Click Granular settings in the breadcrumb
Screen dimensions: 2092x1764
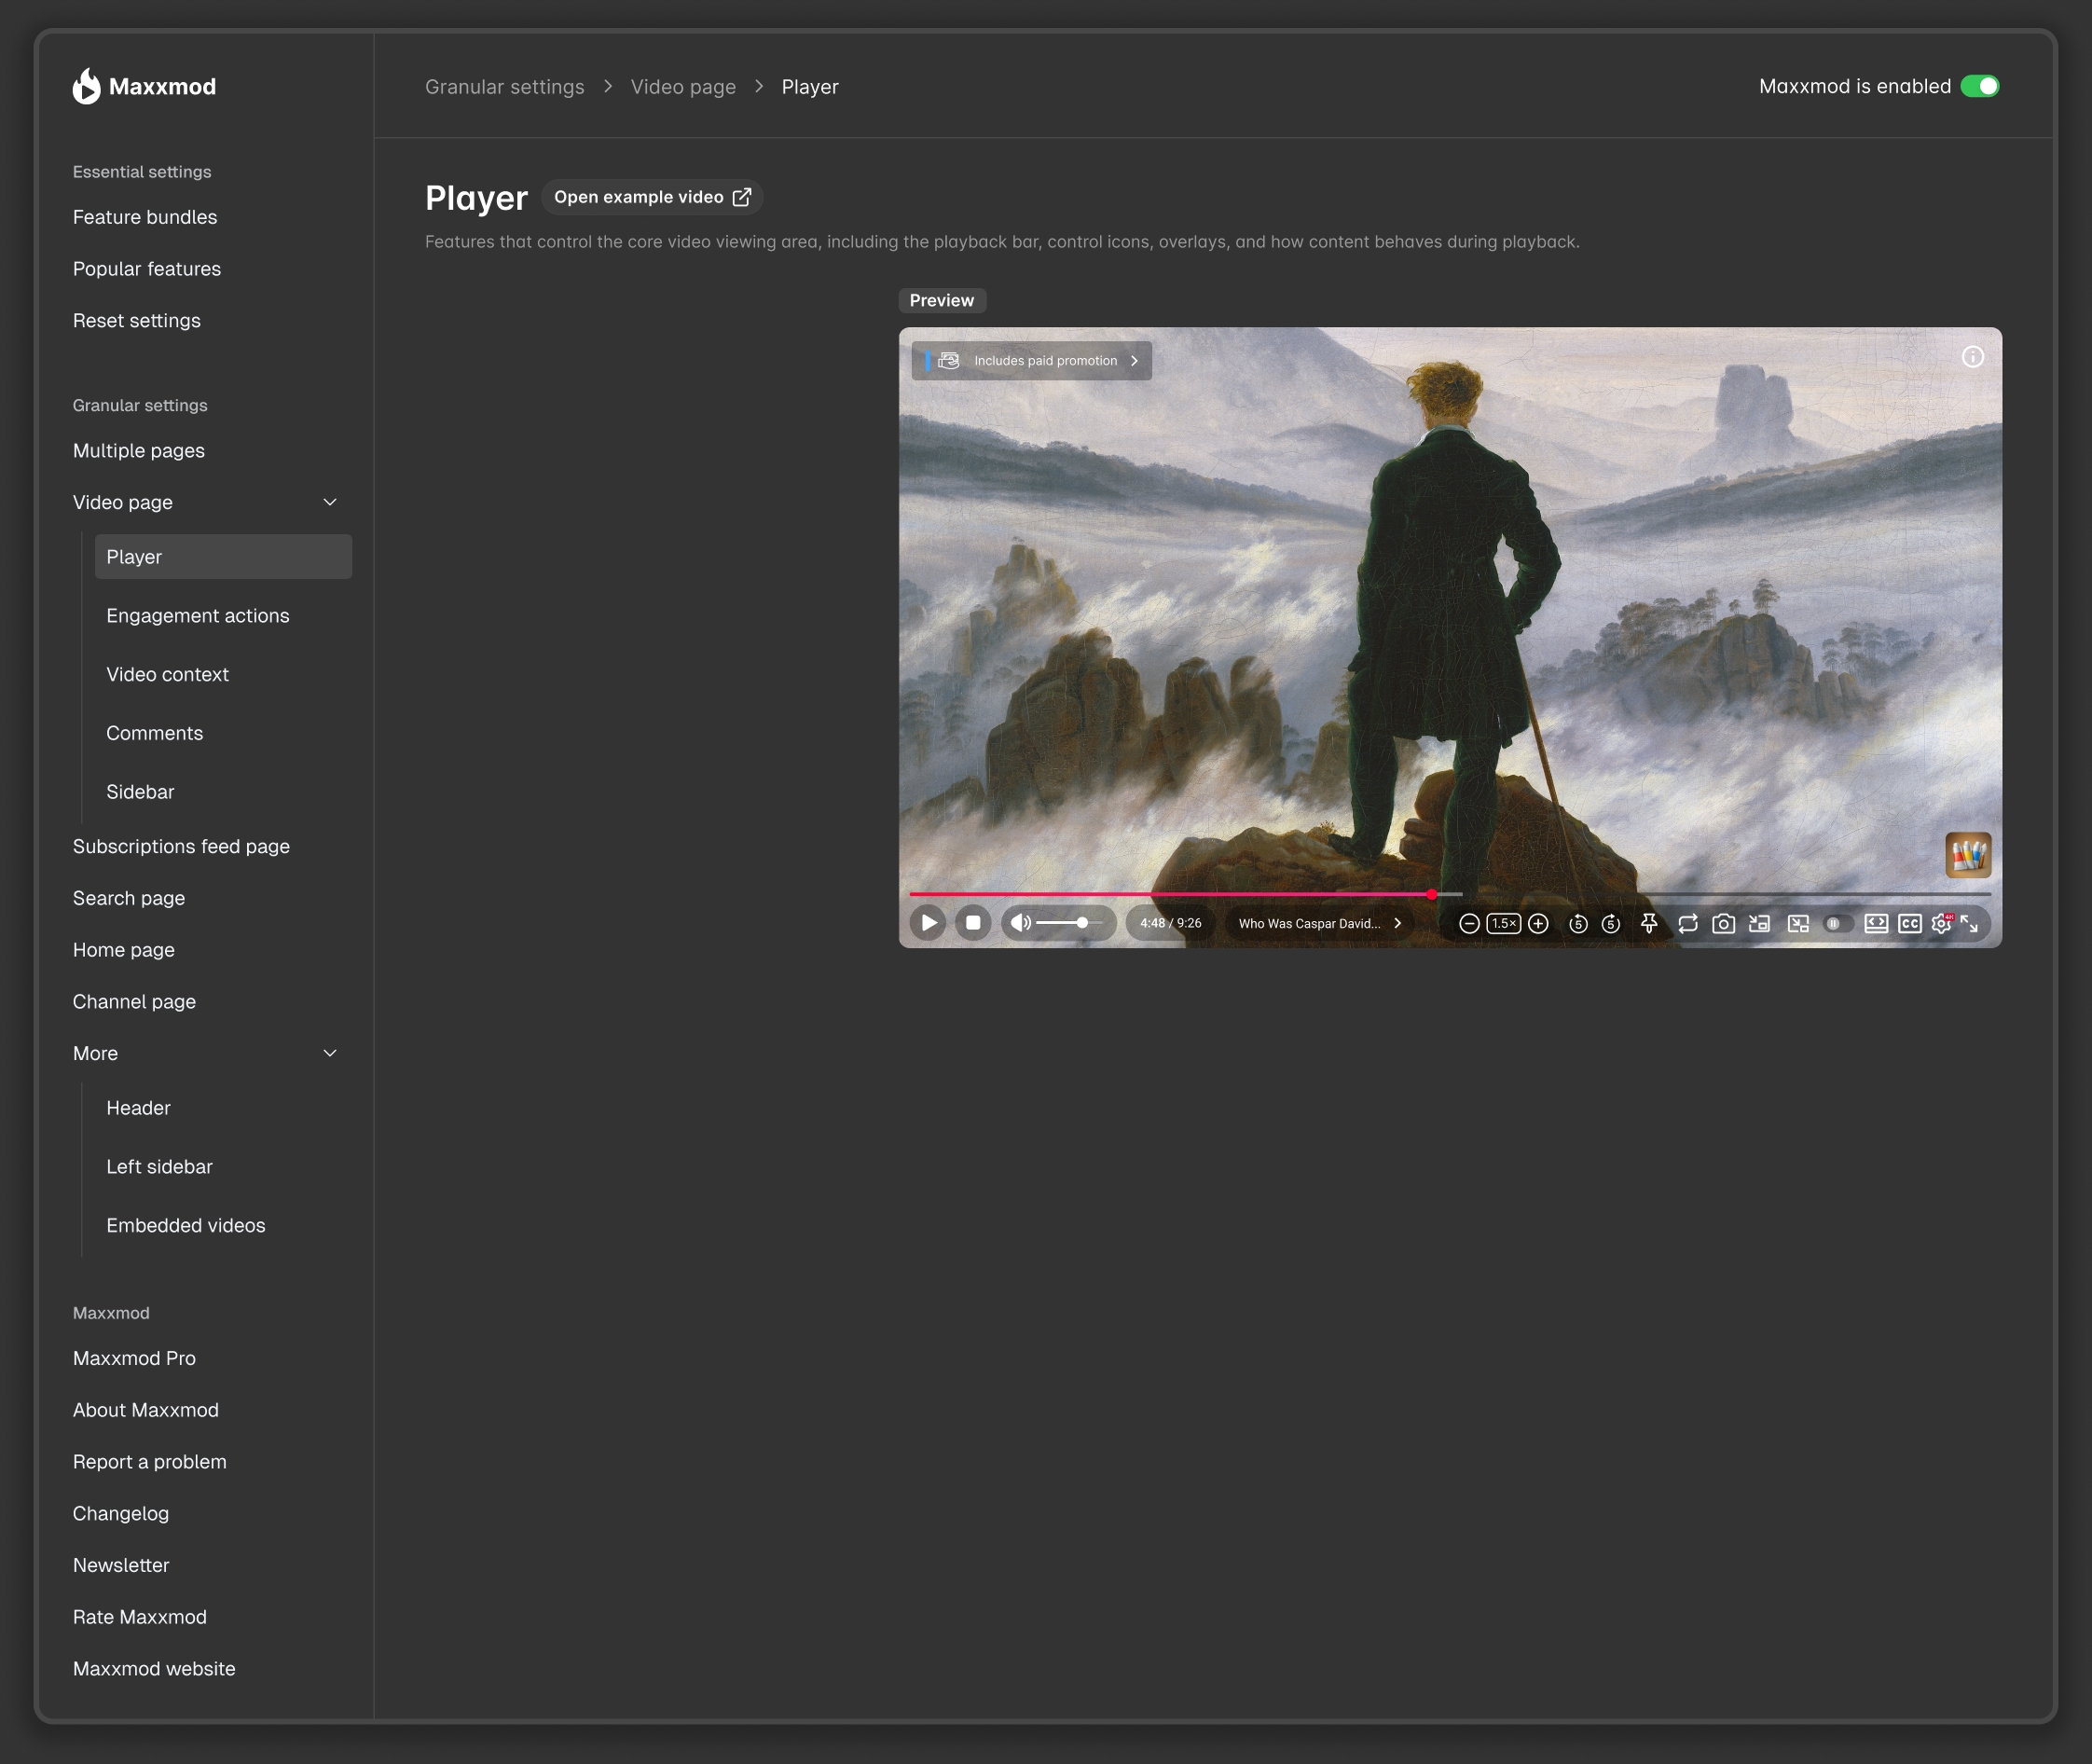(x=505, y=87)
